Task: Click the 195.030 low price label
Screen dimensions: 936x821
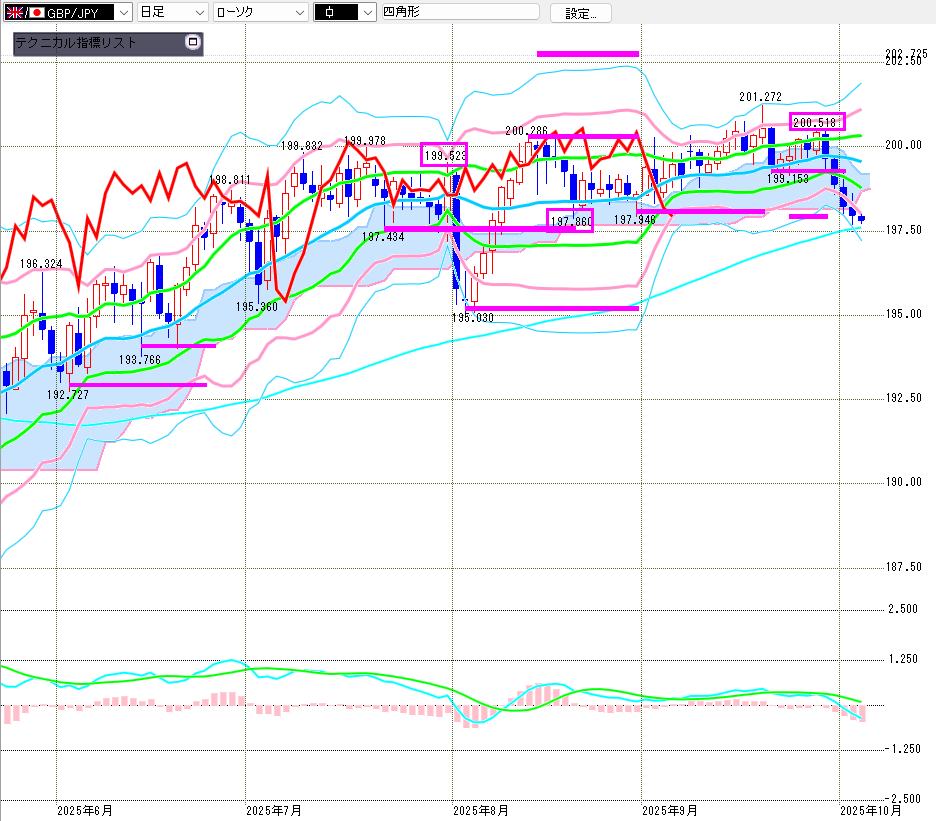Action: point(473,317)
